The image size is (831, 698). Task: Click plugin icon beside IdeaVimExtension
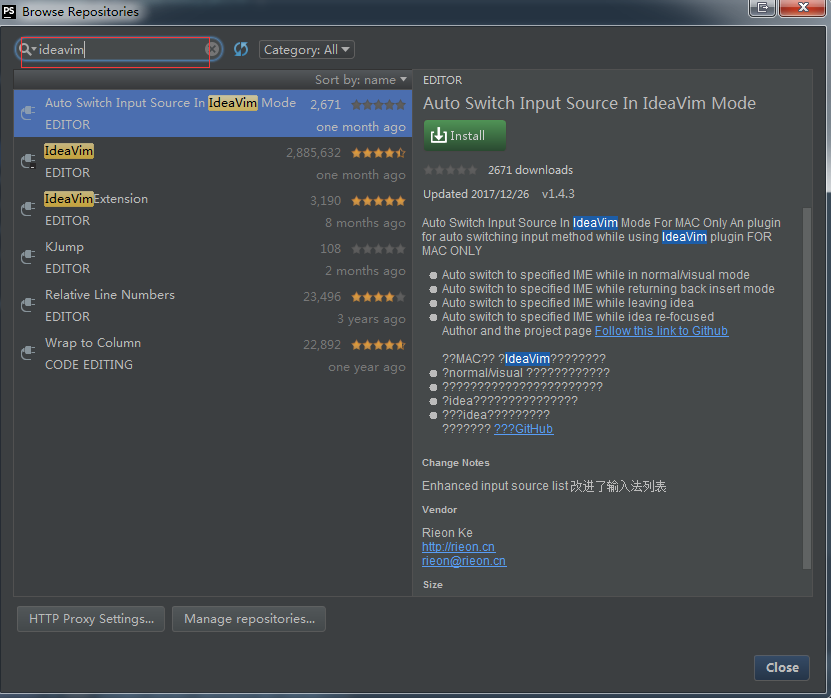coord(28,209)
